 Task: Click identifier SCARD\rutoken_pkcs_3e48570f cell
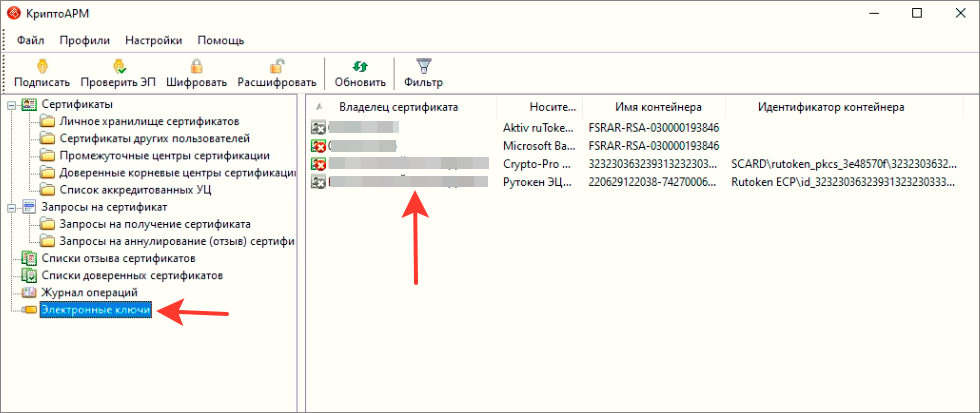tap(843, 164)
